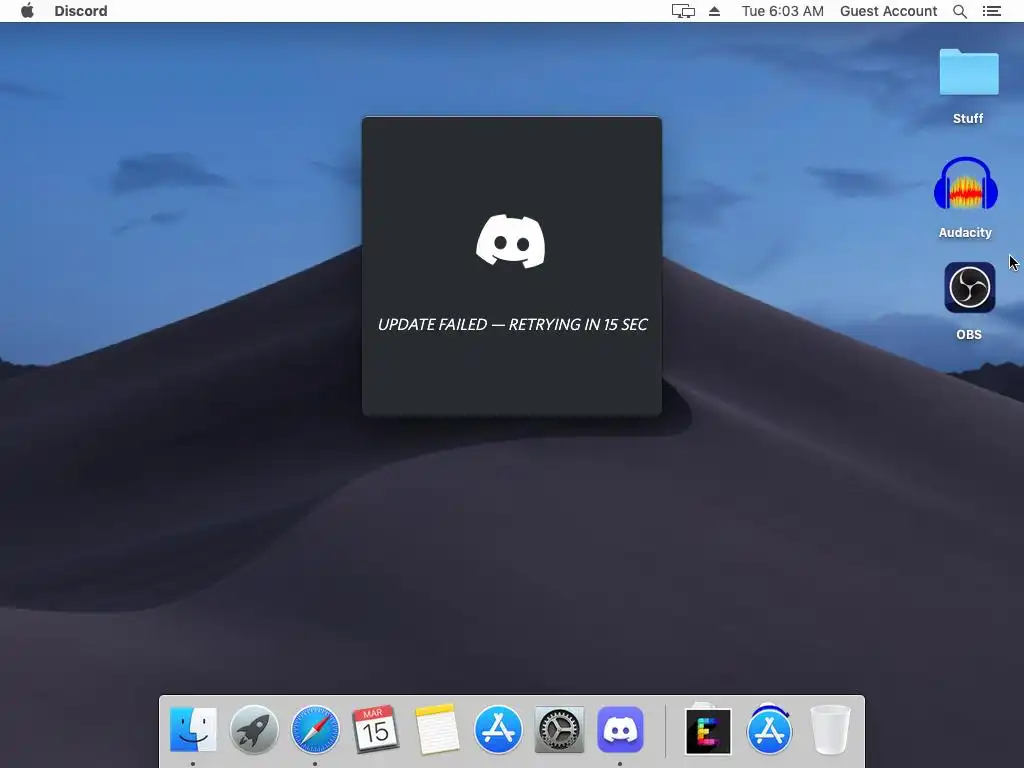Launch Safari from the Dock
1024x768 pixels.
point(315,729)
